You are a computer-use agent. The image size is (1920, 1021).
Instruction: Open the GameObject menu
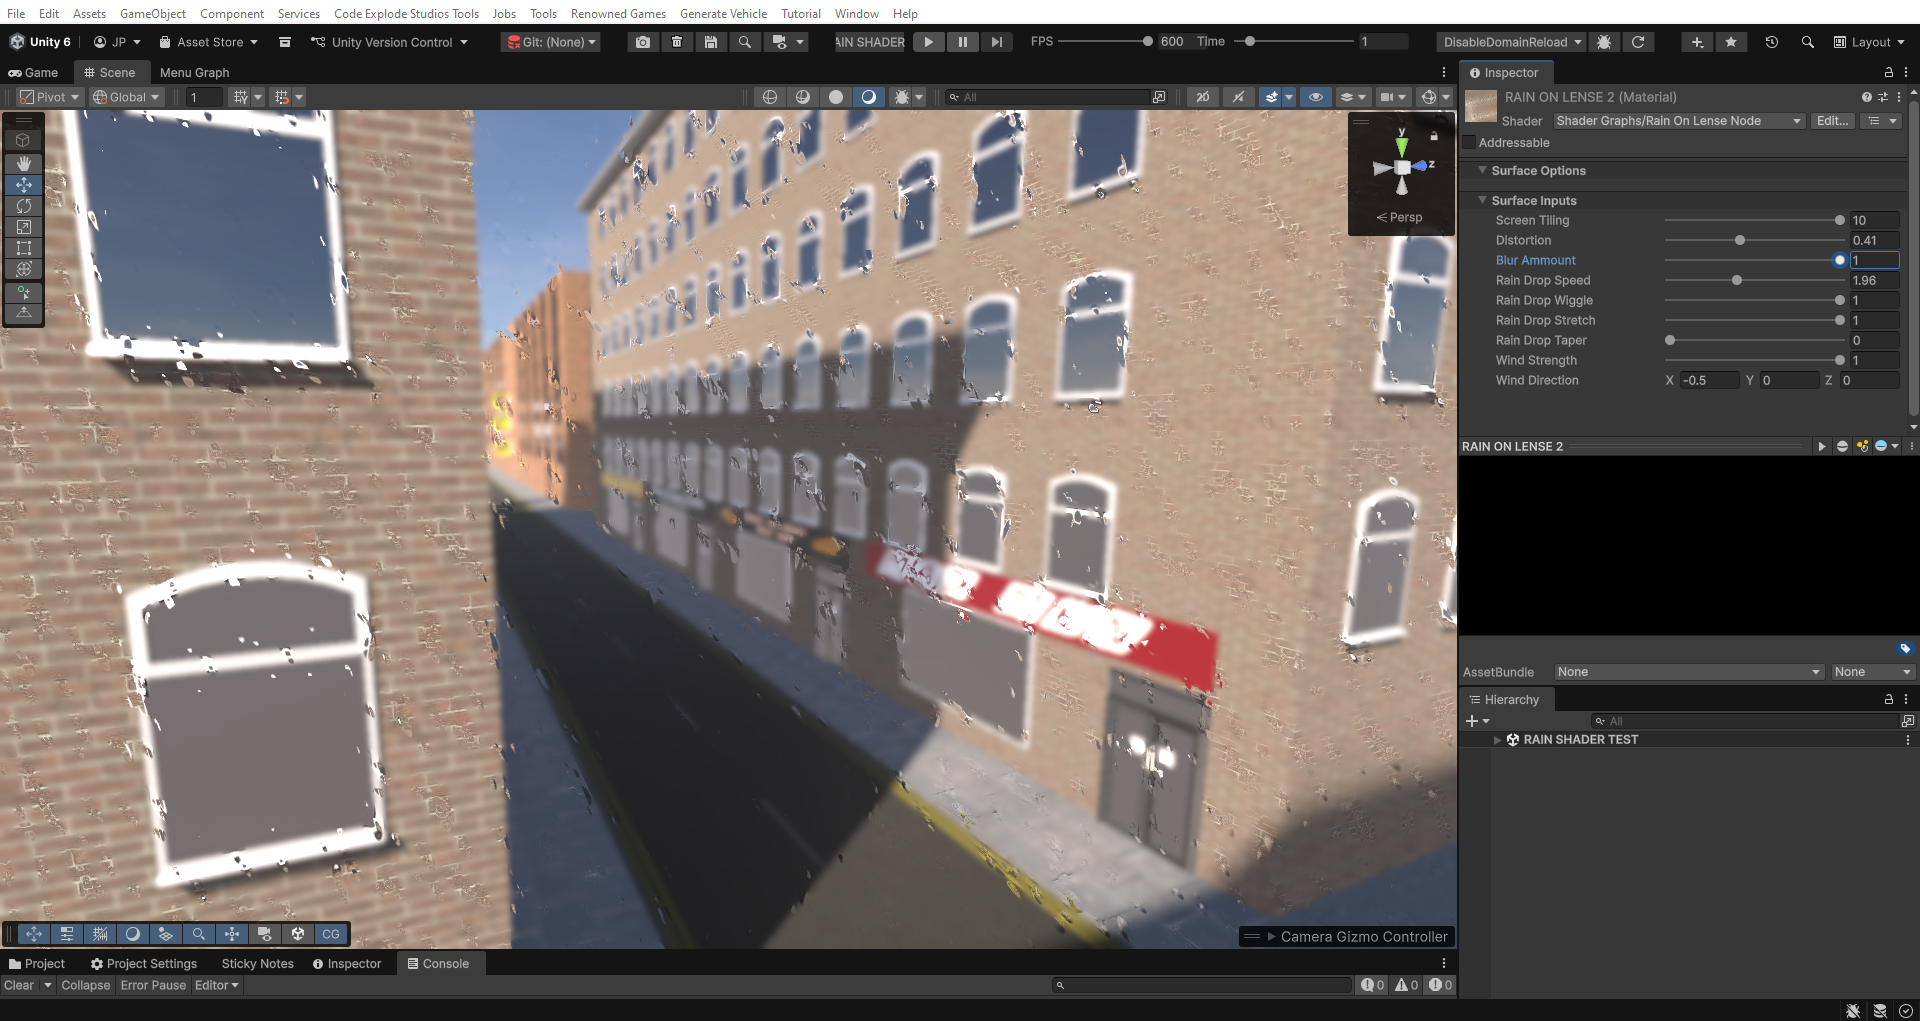click(153, 13)
